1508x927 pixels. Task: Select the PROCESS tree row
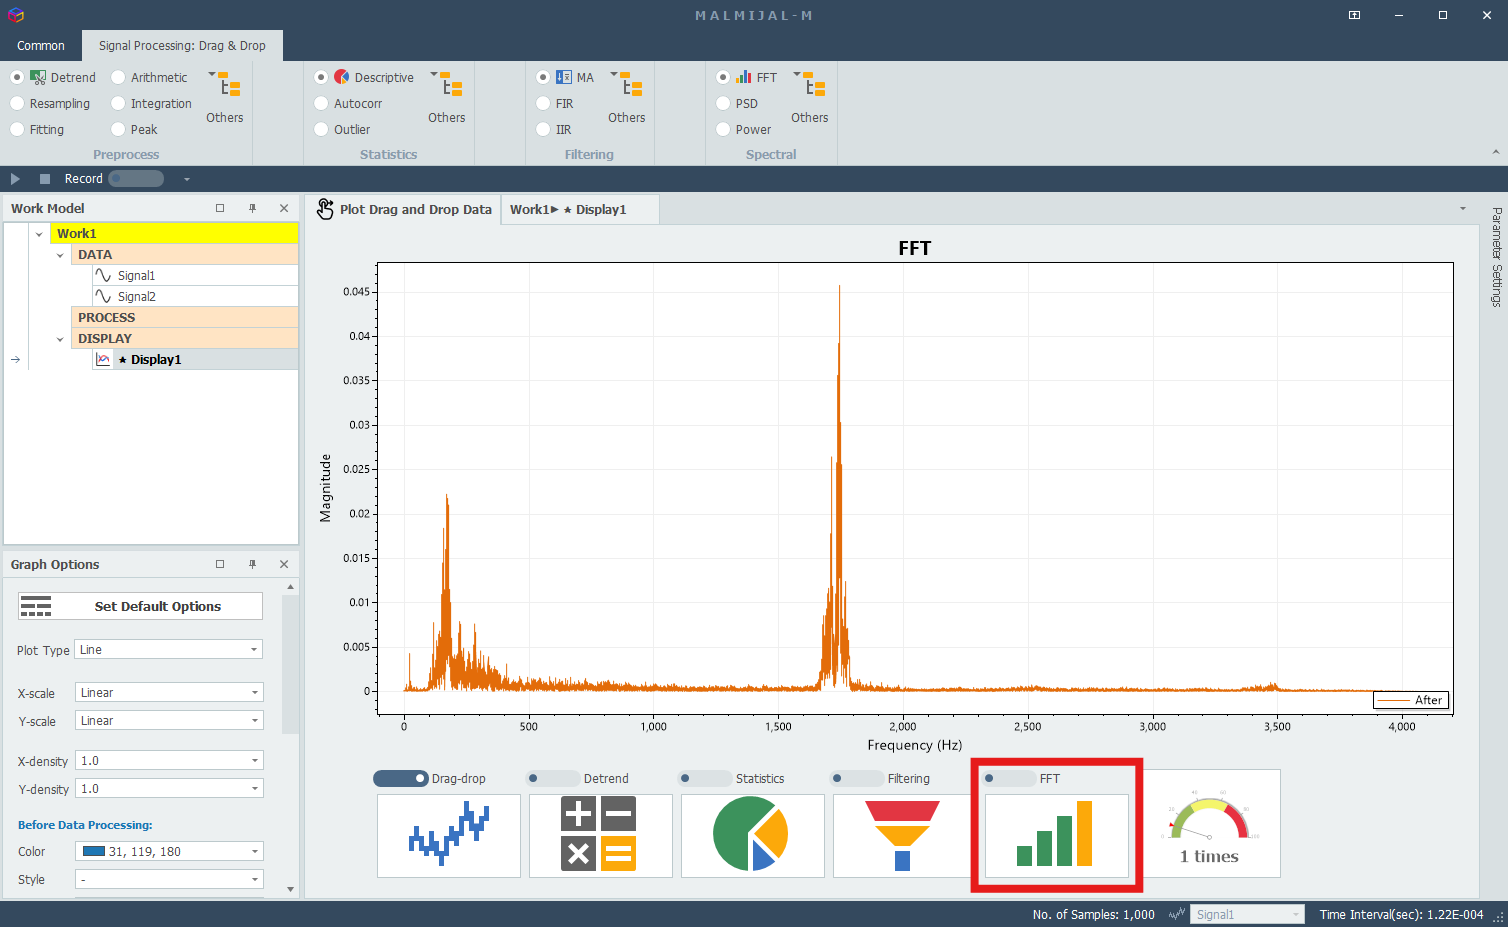[x=185, y=318]
